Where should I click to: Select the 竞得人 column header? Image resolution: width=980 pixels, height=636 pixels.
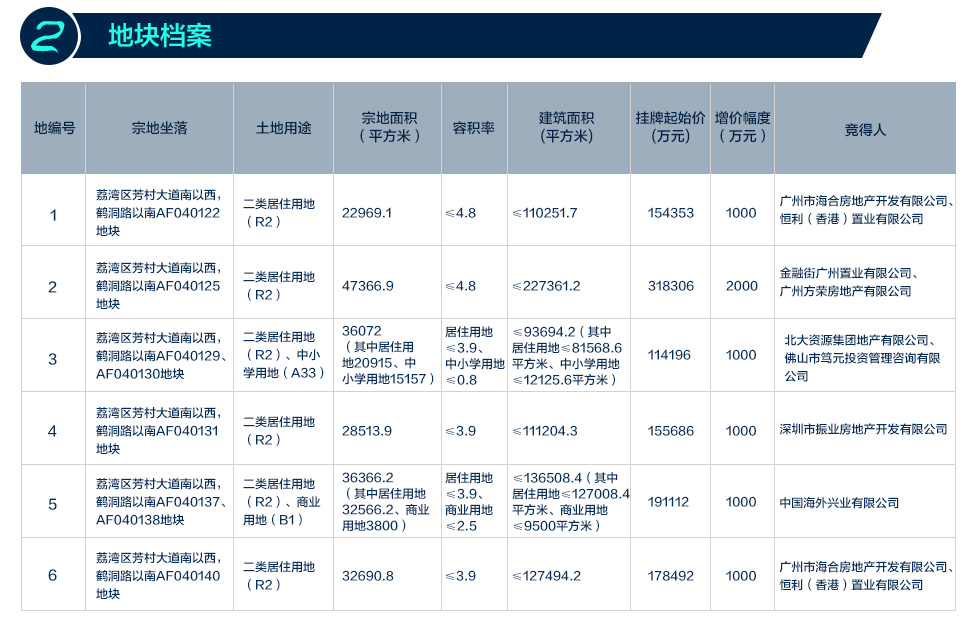tap(865, 128)
